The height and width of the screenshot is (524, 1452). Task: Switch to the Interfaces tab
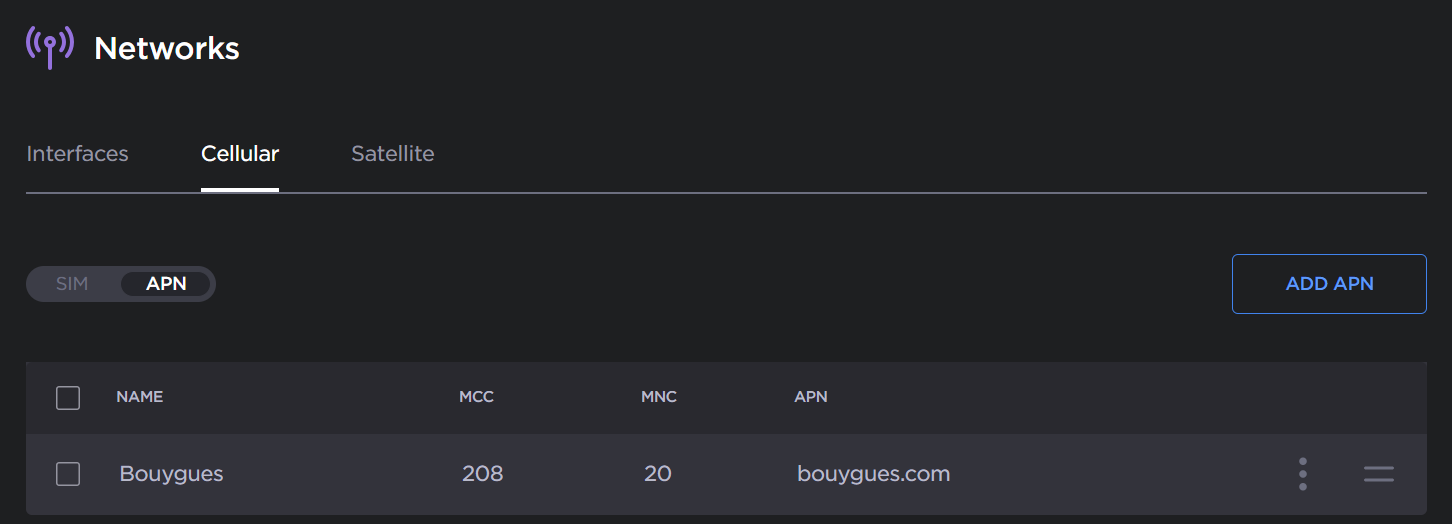pyautogui.click(x=77, y=154)
